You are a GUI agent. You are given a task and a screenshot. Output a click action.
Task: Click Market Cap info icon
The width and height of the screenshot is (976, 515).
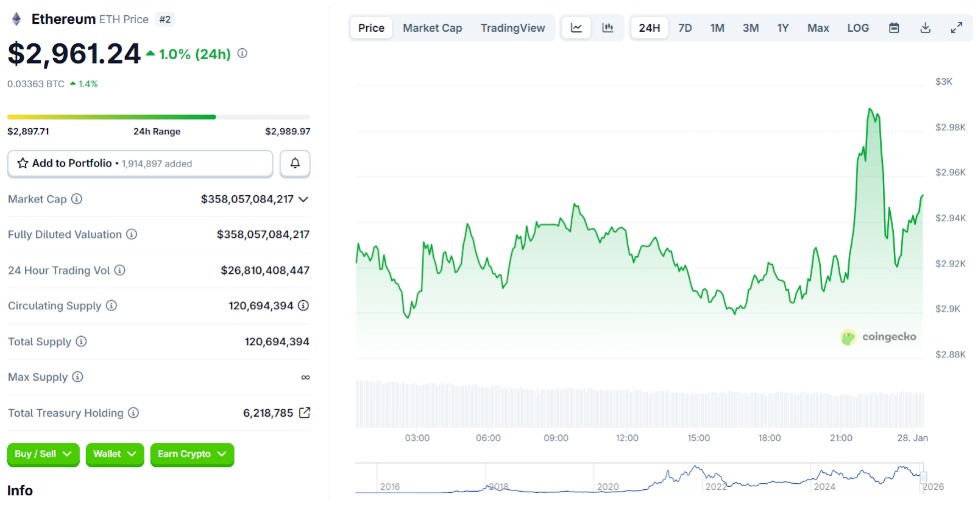(x=77, y=199)
